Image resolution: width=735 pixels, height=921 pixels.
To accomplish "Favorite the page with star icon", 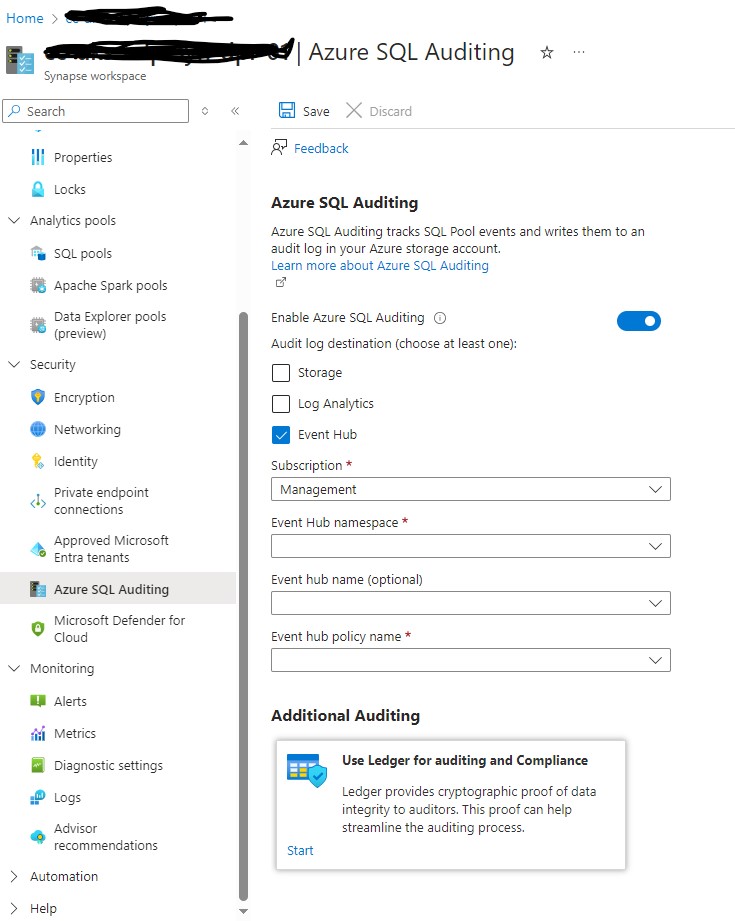I will click(x=547, y=53).
